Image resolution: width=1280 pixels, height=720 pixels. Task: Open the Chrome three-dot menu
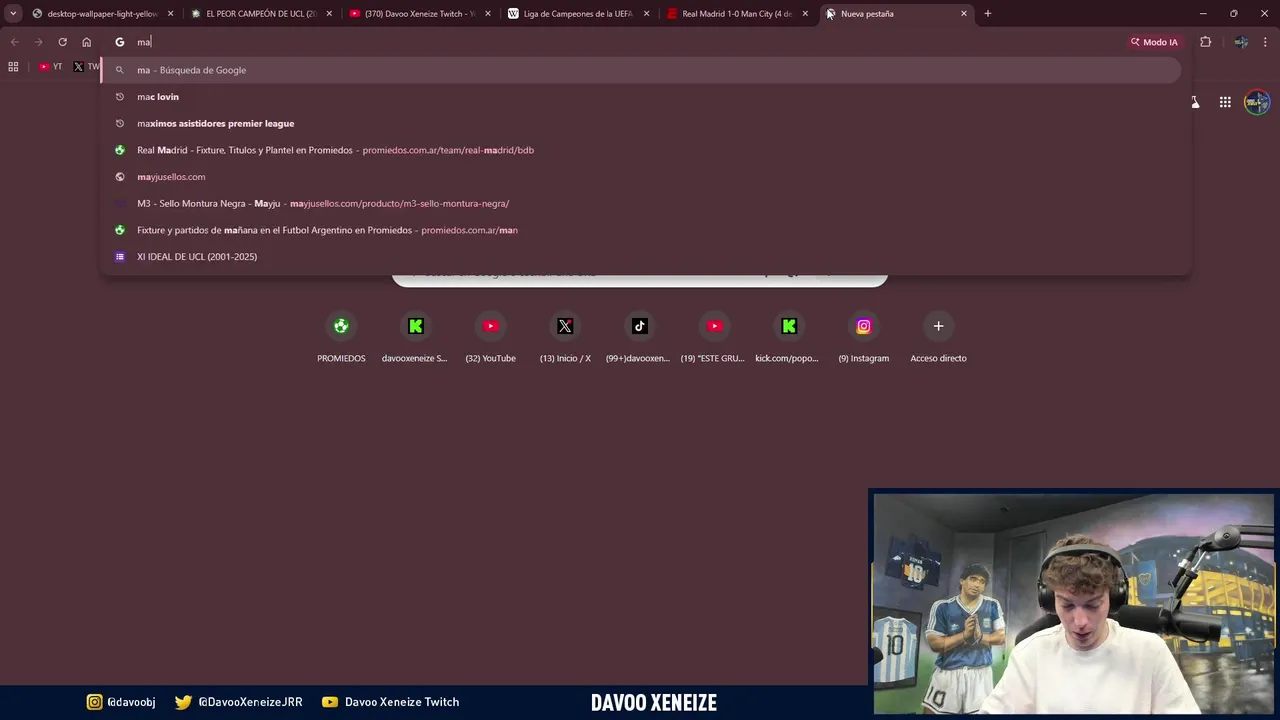1265,42
